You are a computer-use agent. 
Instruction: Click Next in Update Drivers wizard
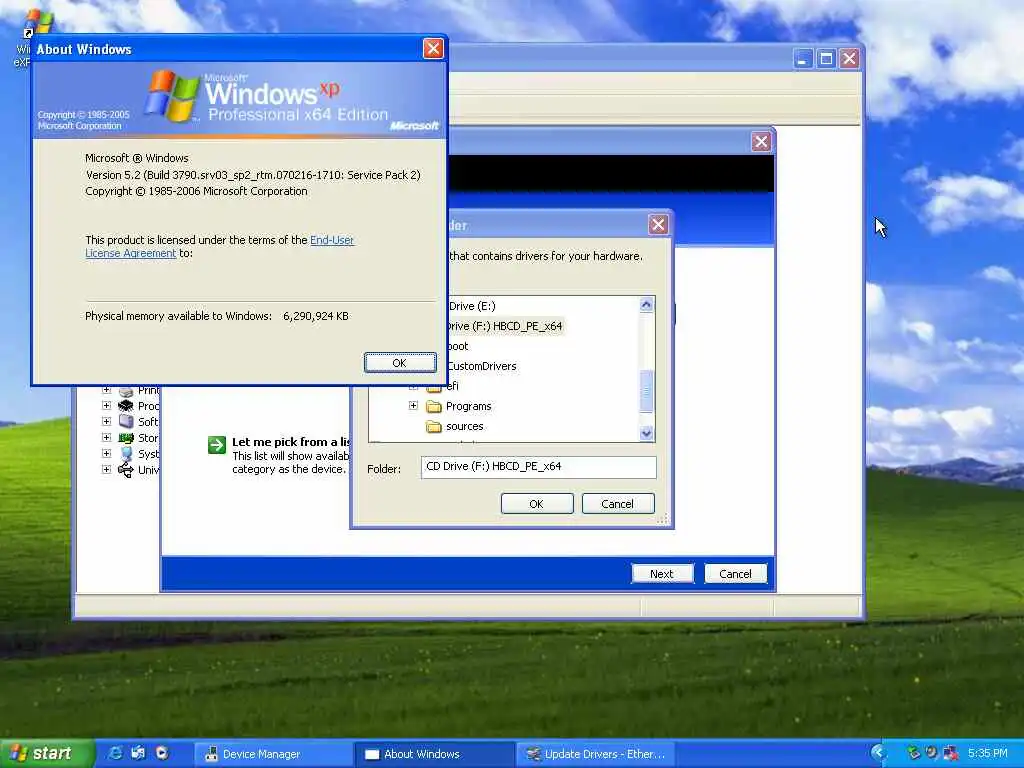(x=662, y=573)
